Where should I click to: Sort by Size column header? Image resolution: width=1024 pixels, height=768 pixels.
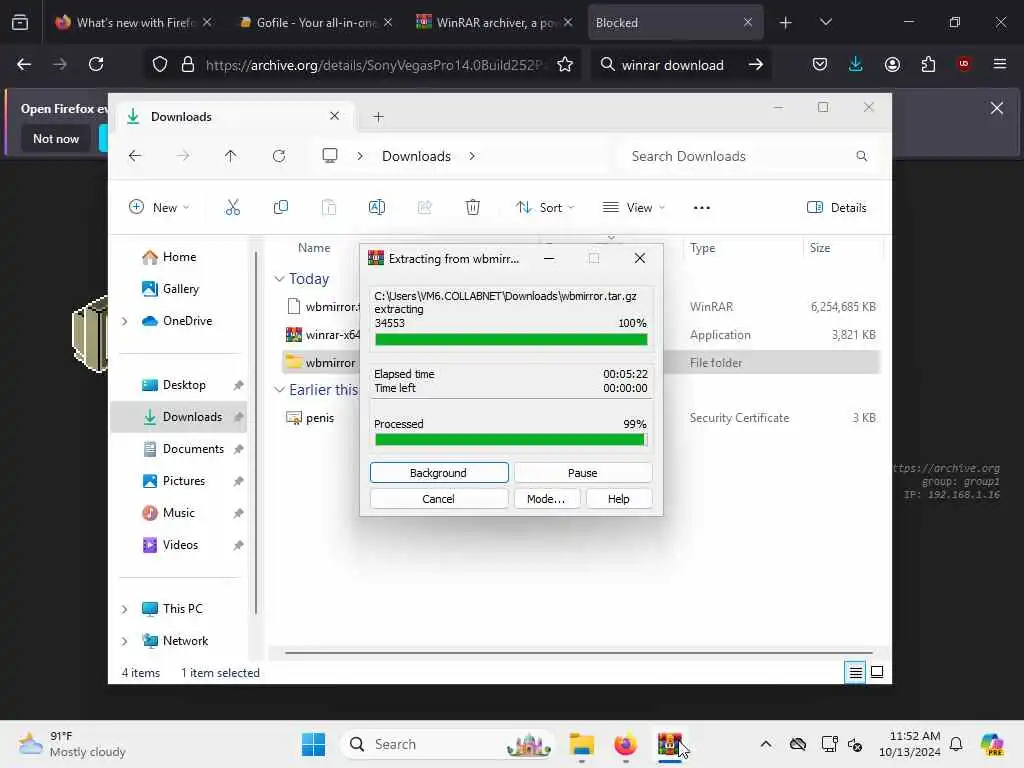tap(820, 248)
